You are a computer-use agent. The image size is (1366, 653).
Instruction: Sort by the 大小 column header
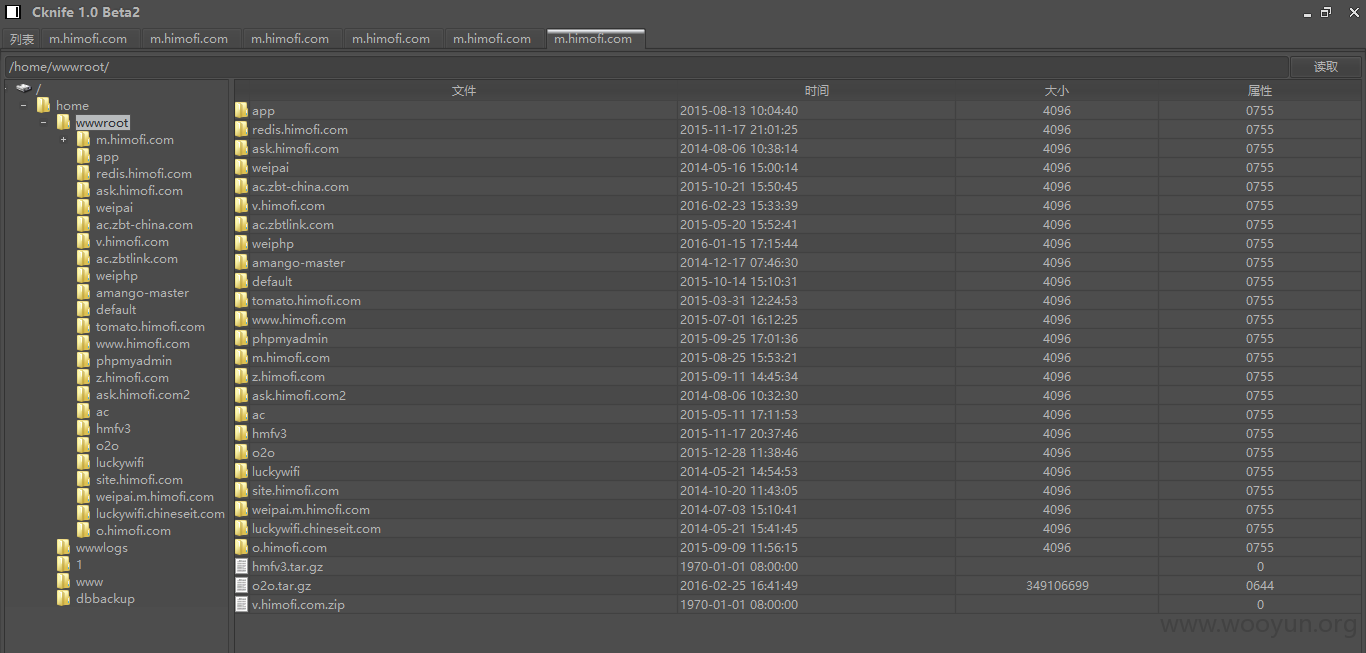1057,91
